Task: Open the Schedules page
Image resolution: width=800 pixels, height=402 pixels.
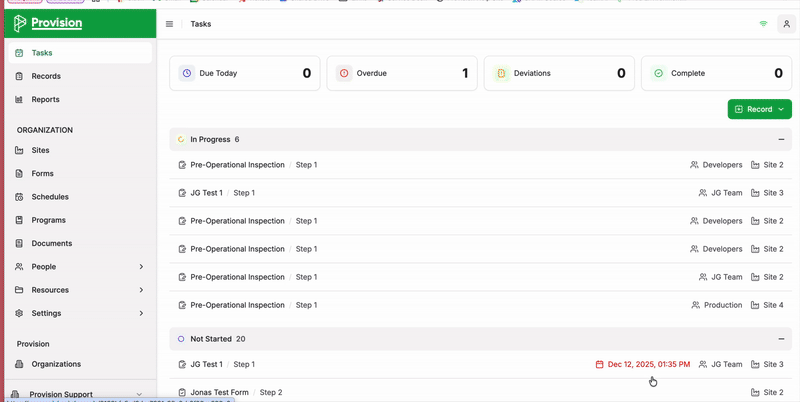Action: tap(50, 197)
